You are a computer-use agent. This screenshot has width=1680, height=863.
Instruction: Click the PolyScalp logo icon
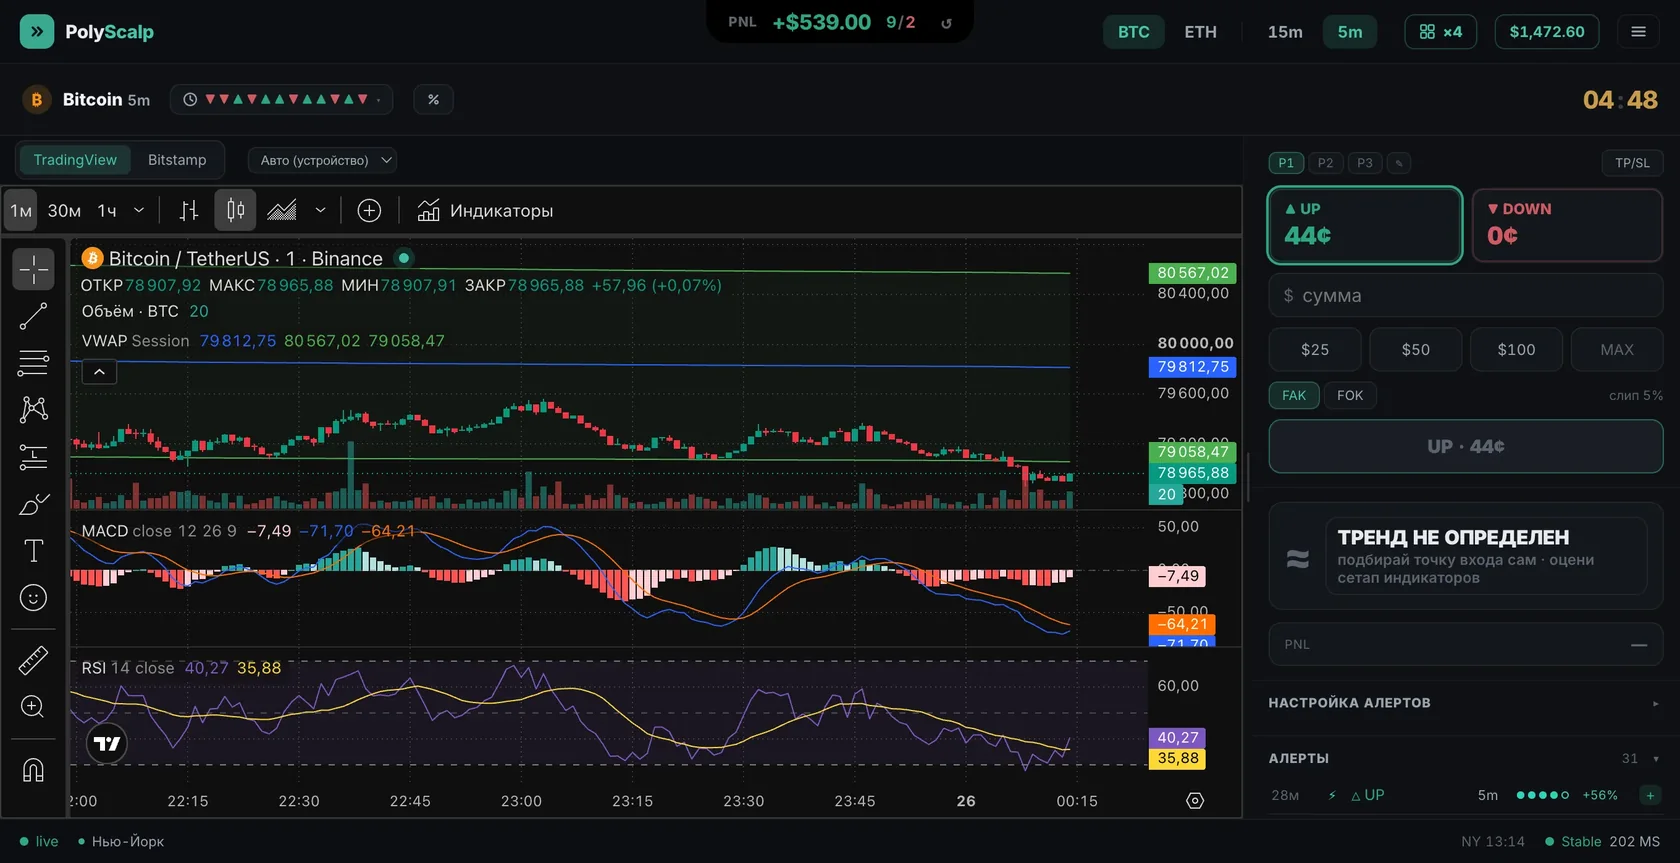[37, 32]
